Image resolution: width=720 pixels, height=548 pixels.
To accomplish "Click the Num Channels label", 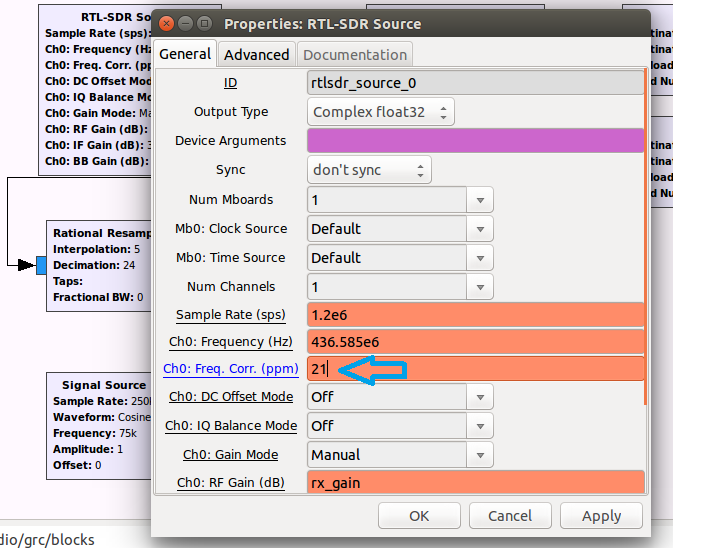I will click(x=231, y=286).
